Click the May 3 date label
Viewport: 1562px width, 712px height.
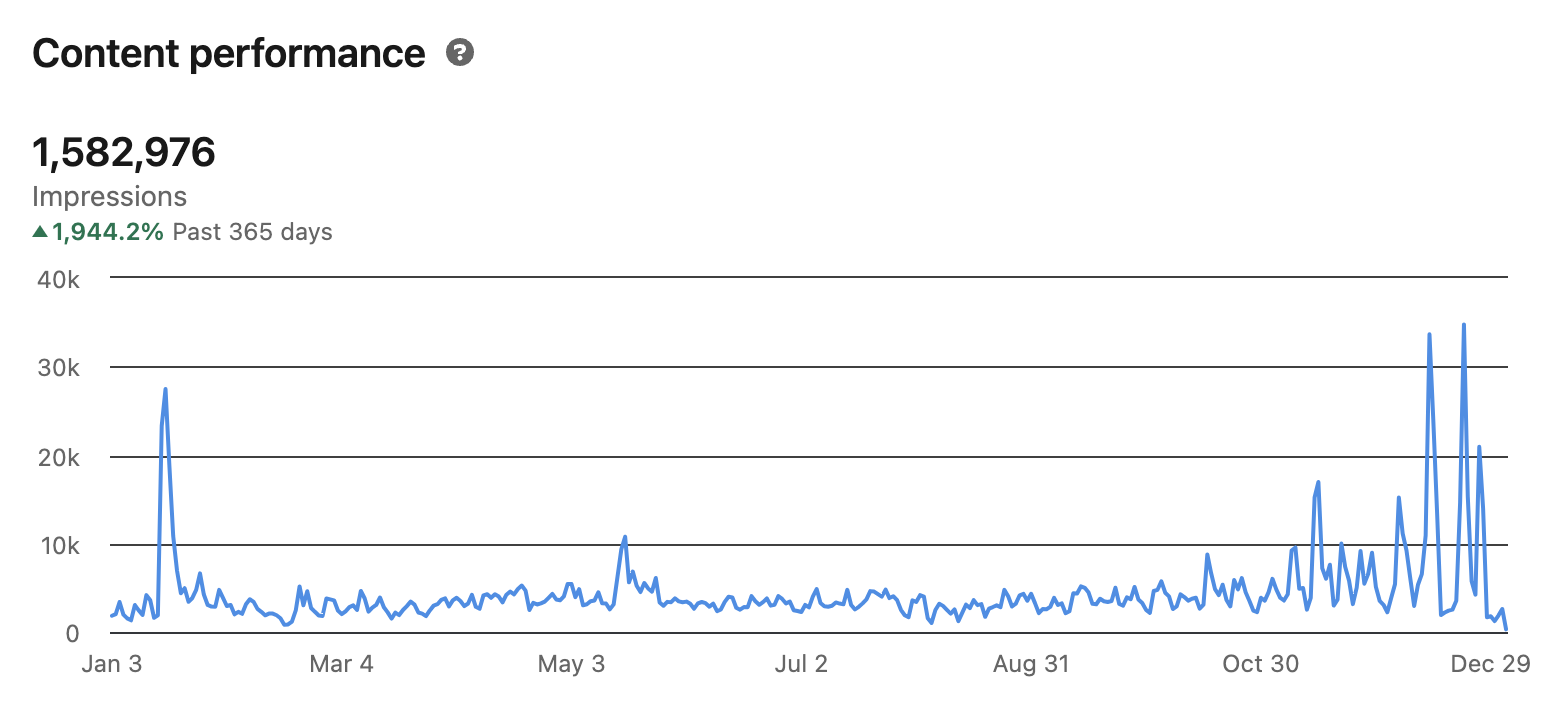pyautogui.click(x=572, y=664)
